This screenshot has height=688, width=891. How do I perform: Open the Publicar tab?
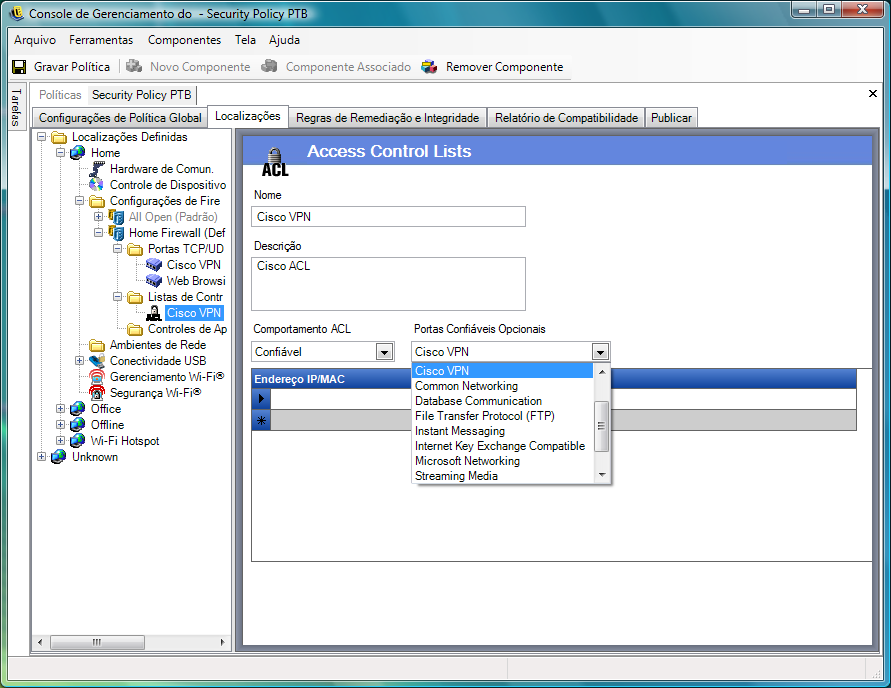point(671,118)
